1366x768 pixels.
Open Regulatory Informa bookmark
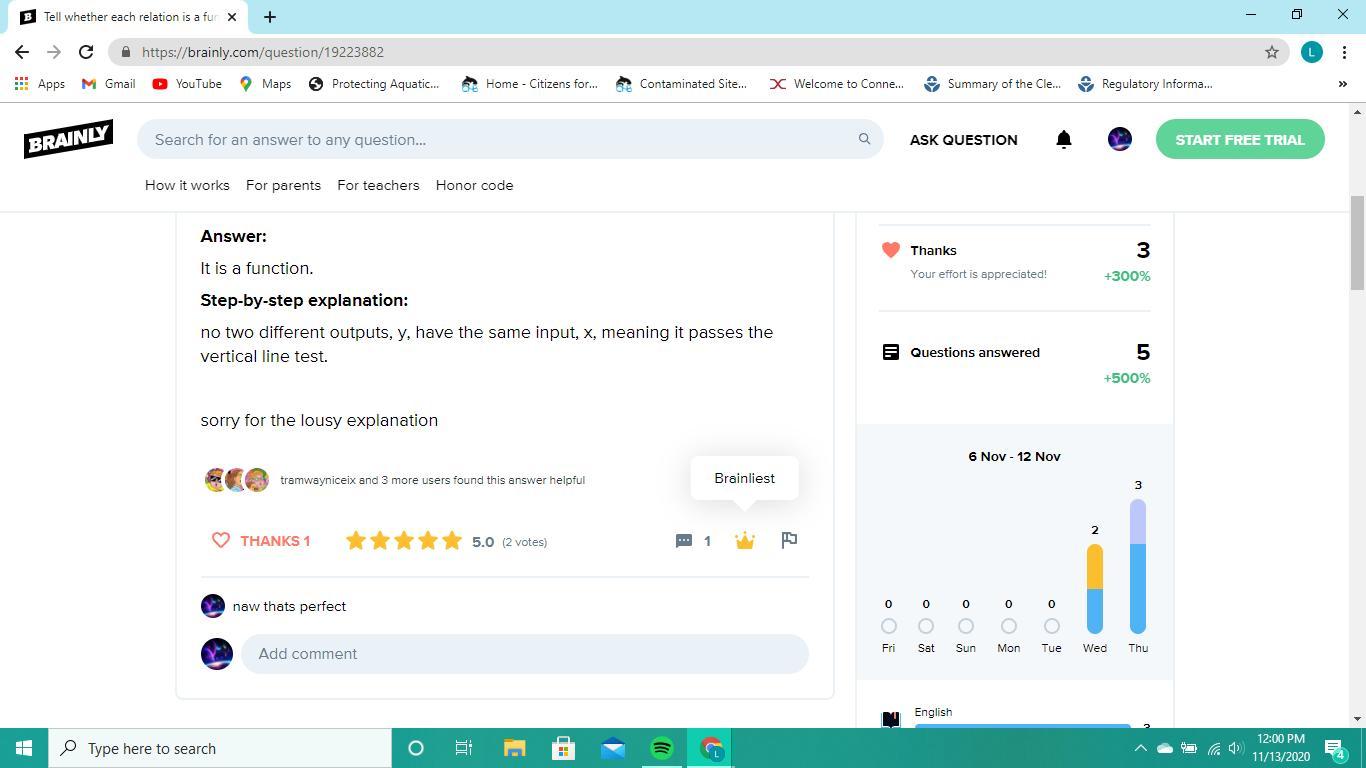click(x=1146, y=84)
